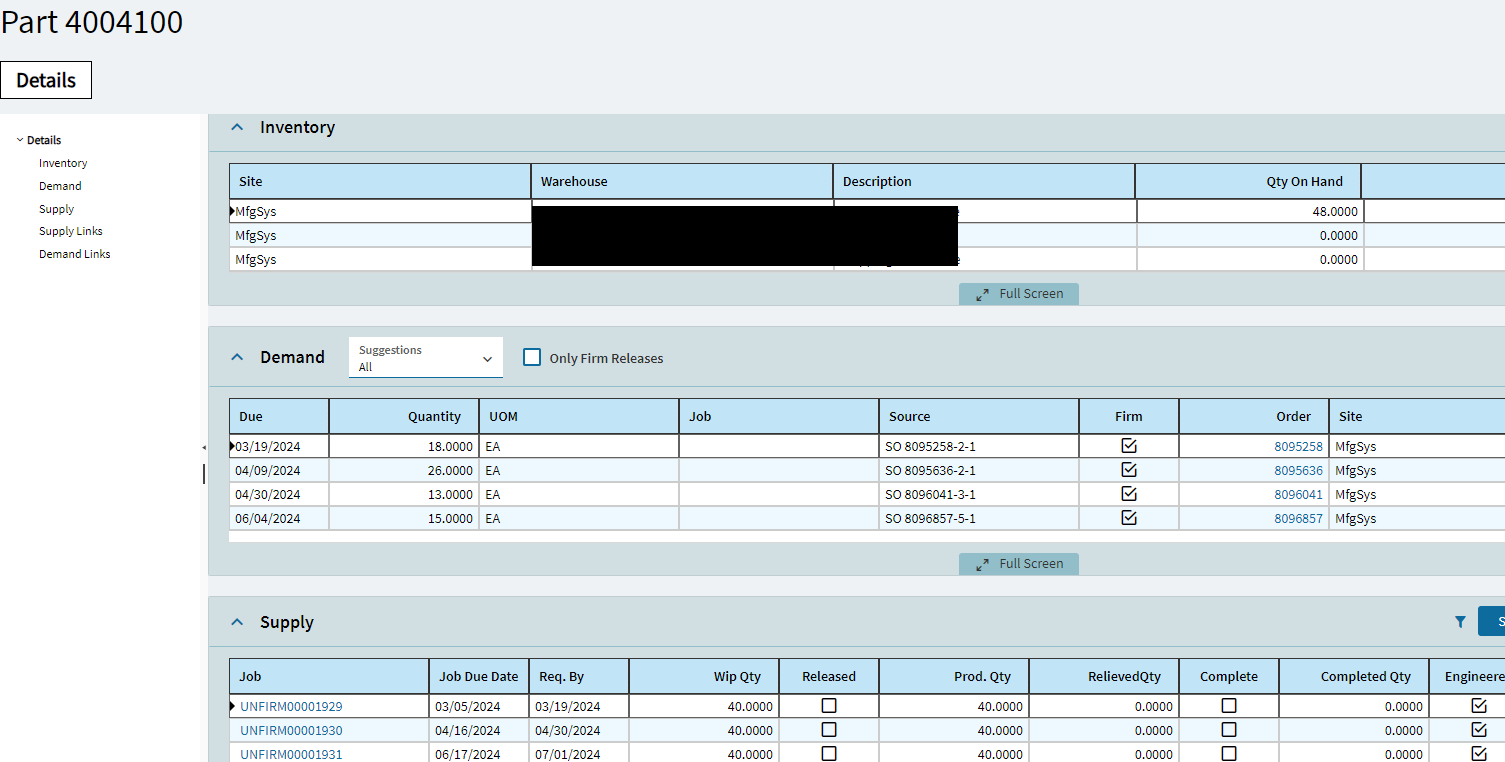The height and width of the screenshot is (762, 1505).
Task: Toggle Engineered checkbox for UNFIRM00001929
Action: click(1479, 706)
